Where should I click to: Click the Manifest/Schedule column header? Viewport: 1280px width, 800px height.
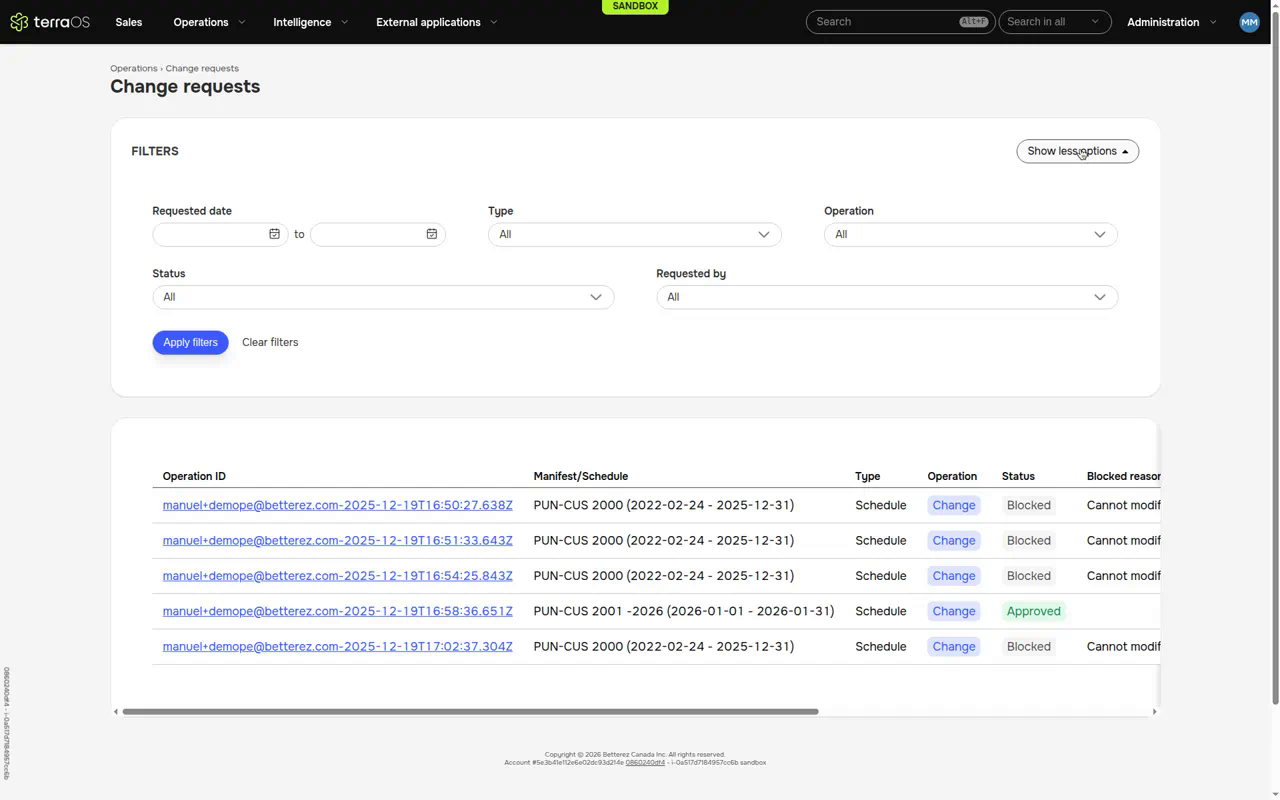(x=581, y=476)
